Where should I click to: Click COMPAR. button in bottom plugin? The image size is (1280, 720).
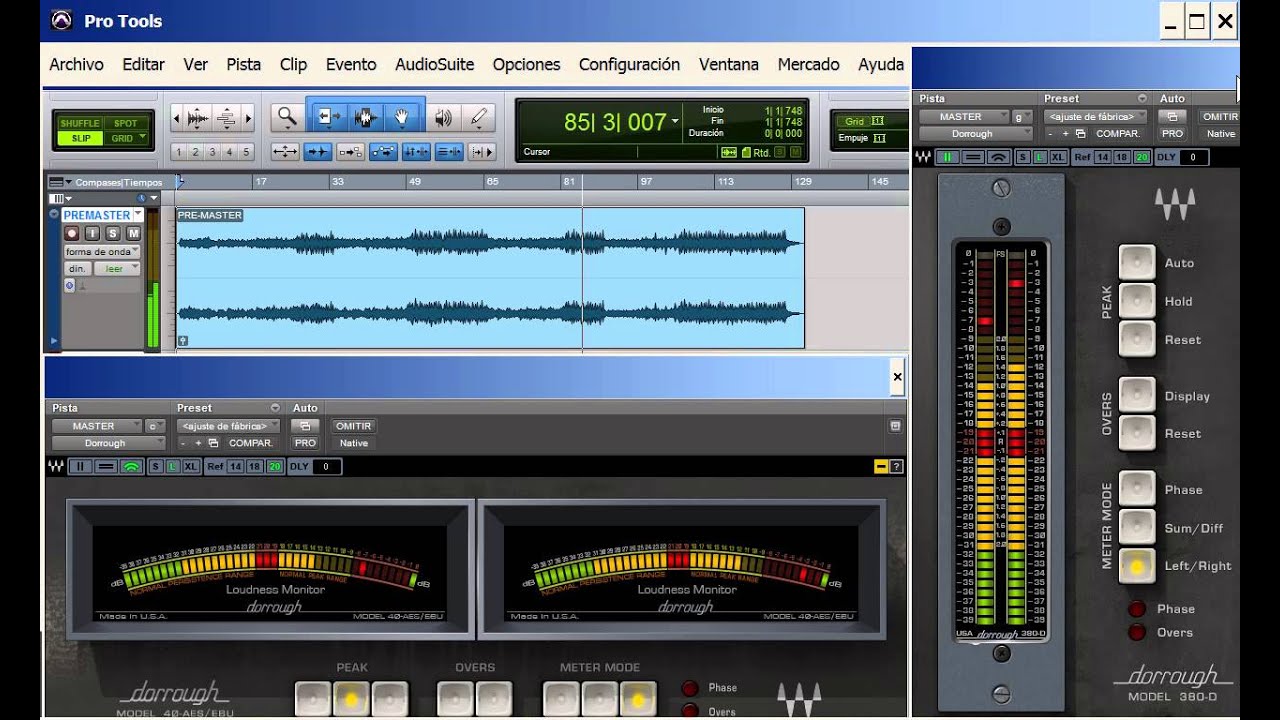click(250, 443)
